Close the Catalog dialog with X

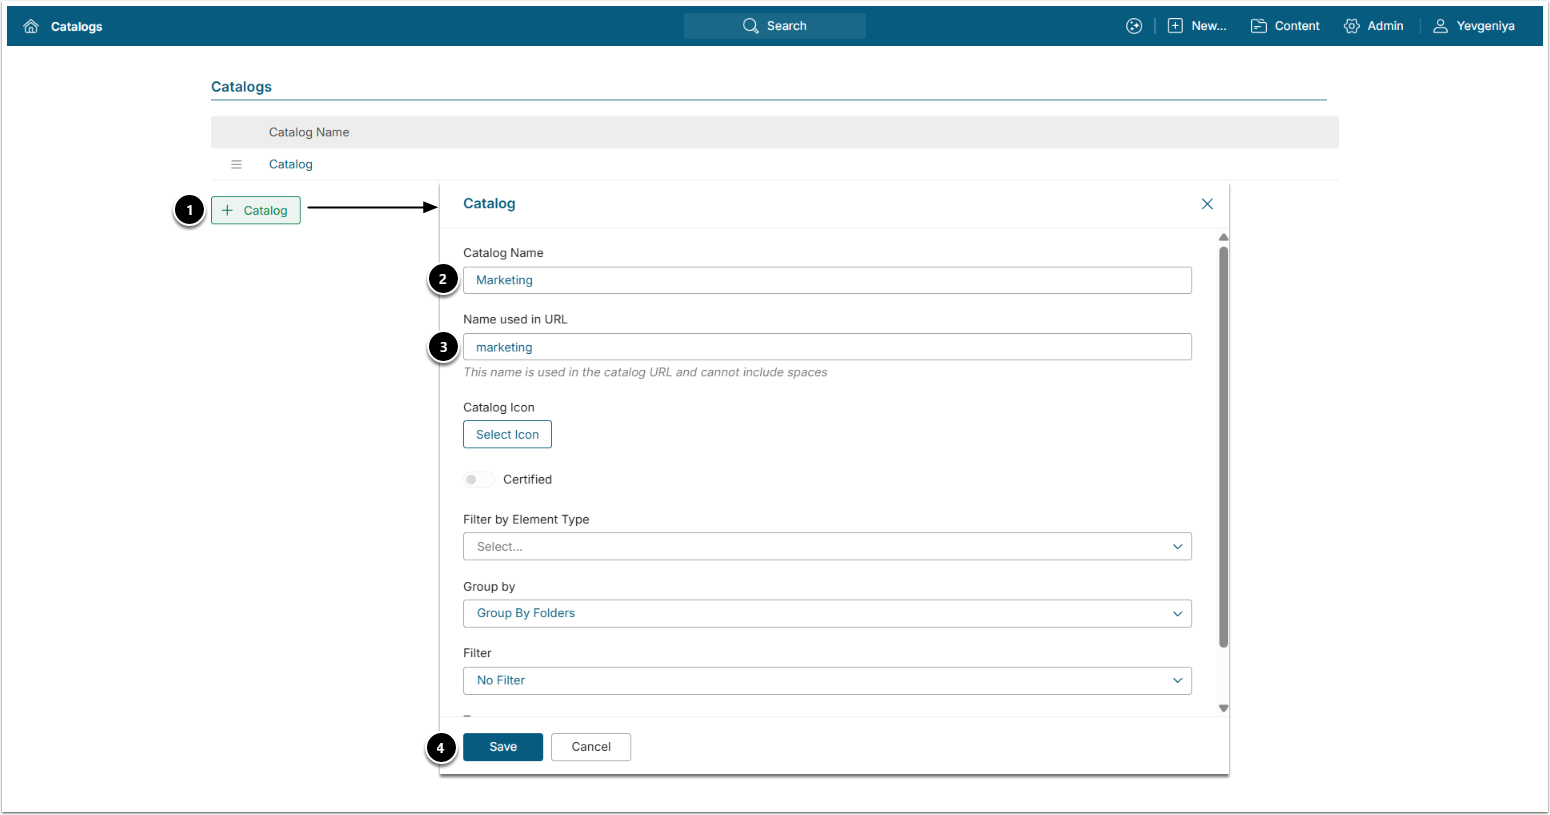pyautogui.click(x=1207, y=204)
